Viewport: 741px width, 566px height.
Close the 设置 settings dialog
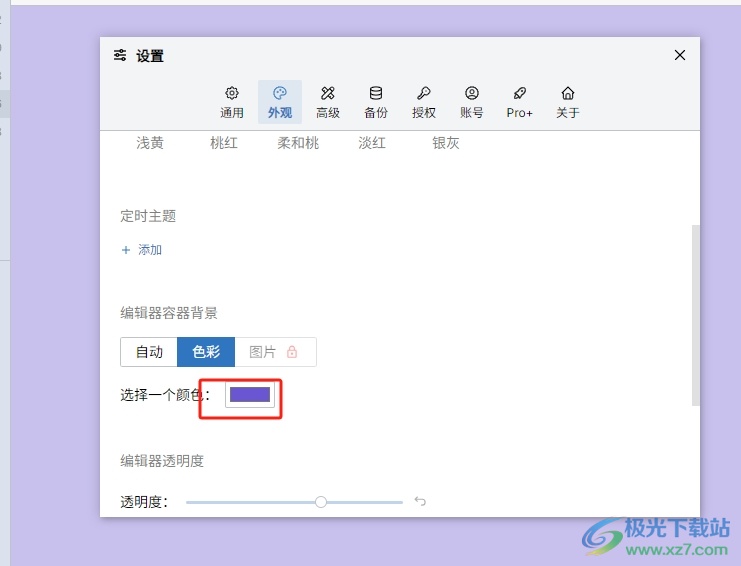click(680, 55)
